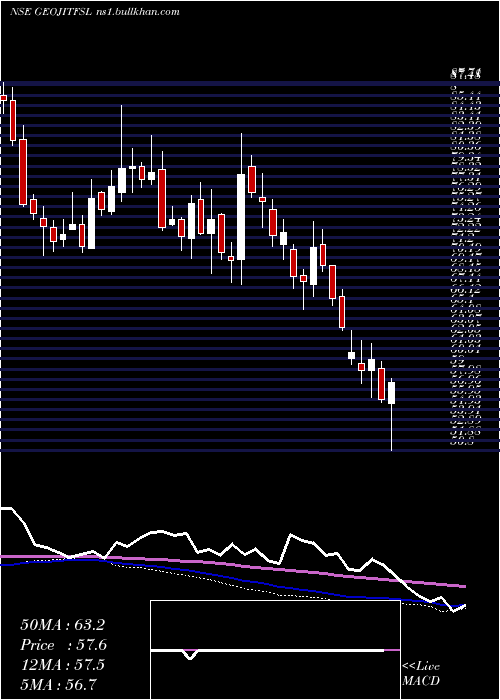Click the Price : 57.6 label

(63, 645)
